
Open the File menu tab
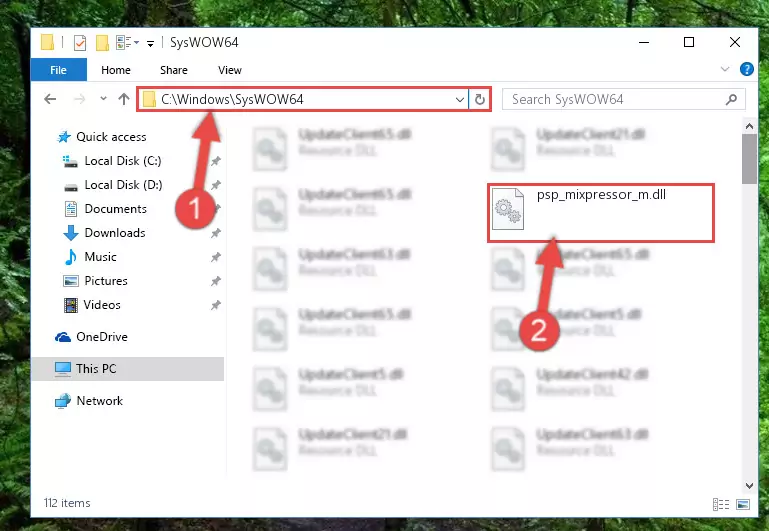pyautogui.click(x=58, y=70)
